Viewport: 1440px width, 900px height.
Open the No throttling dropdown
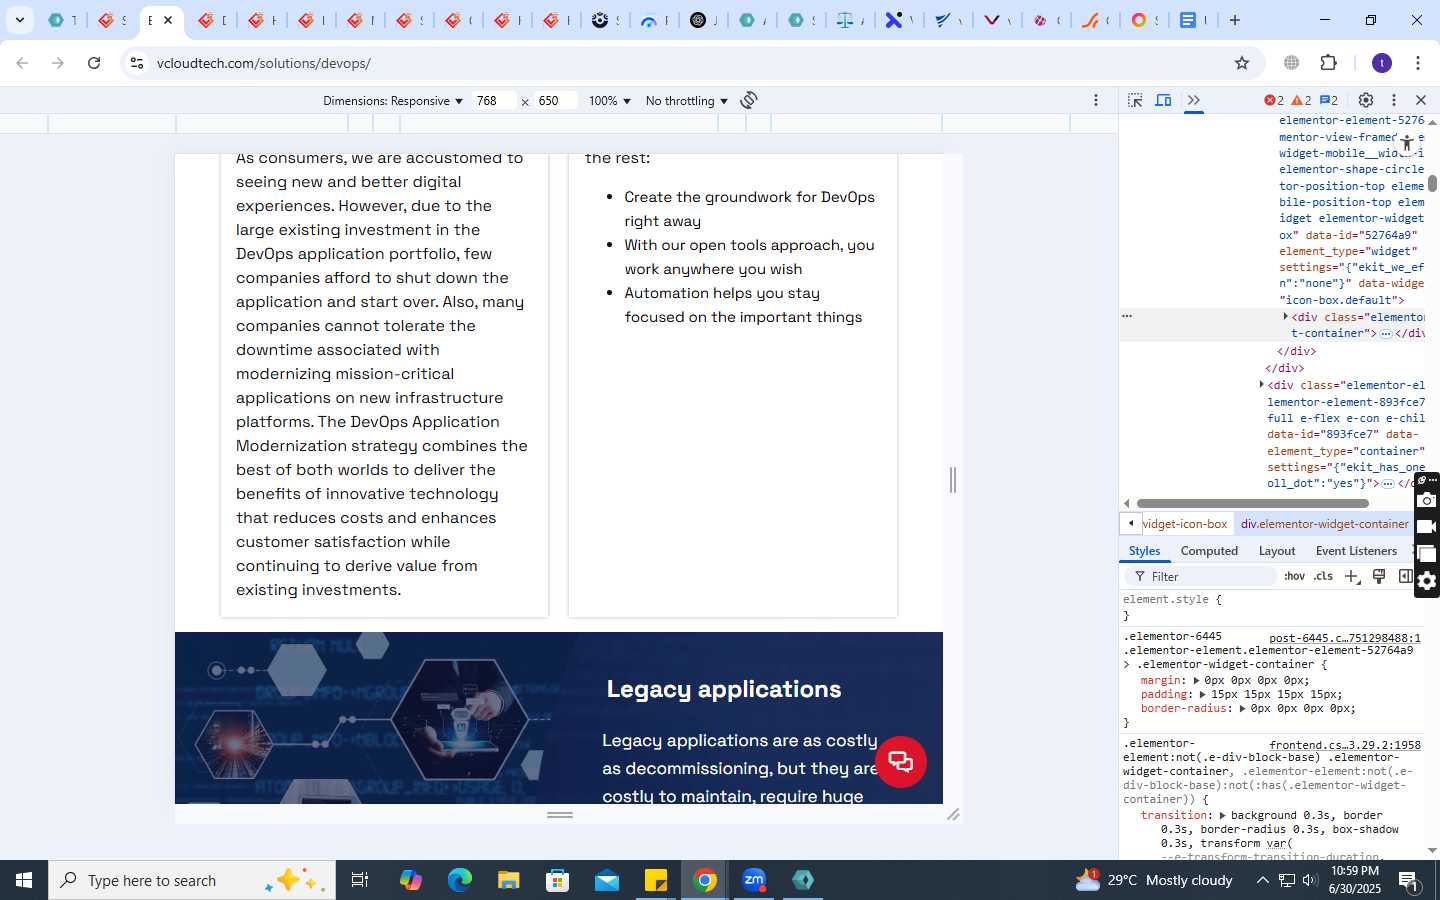point(687,101)
